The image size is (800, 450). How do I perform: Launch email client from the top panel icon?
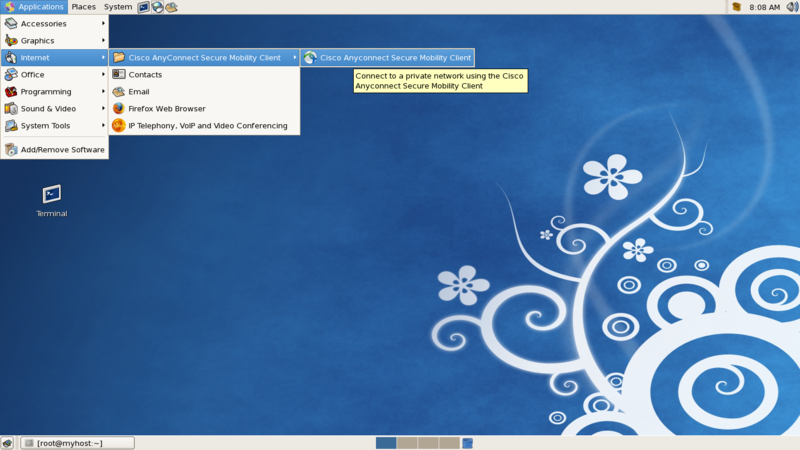click(171, 7)
